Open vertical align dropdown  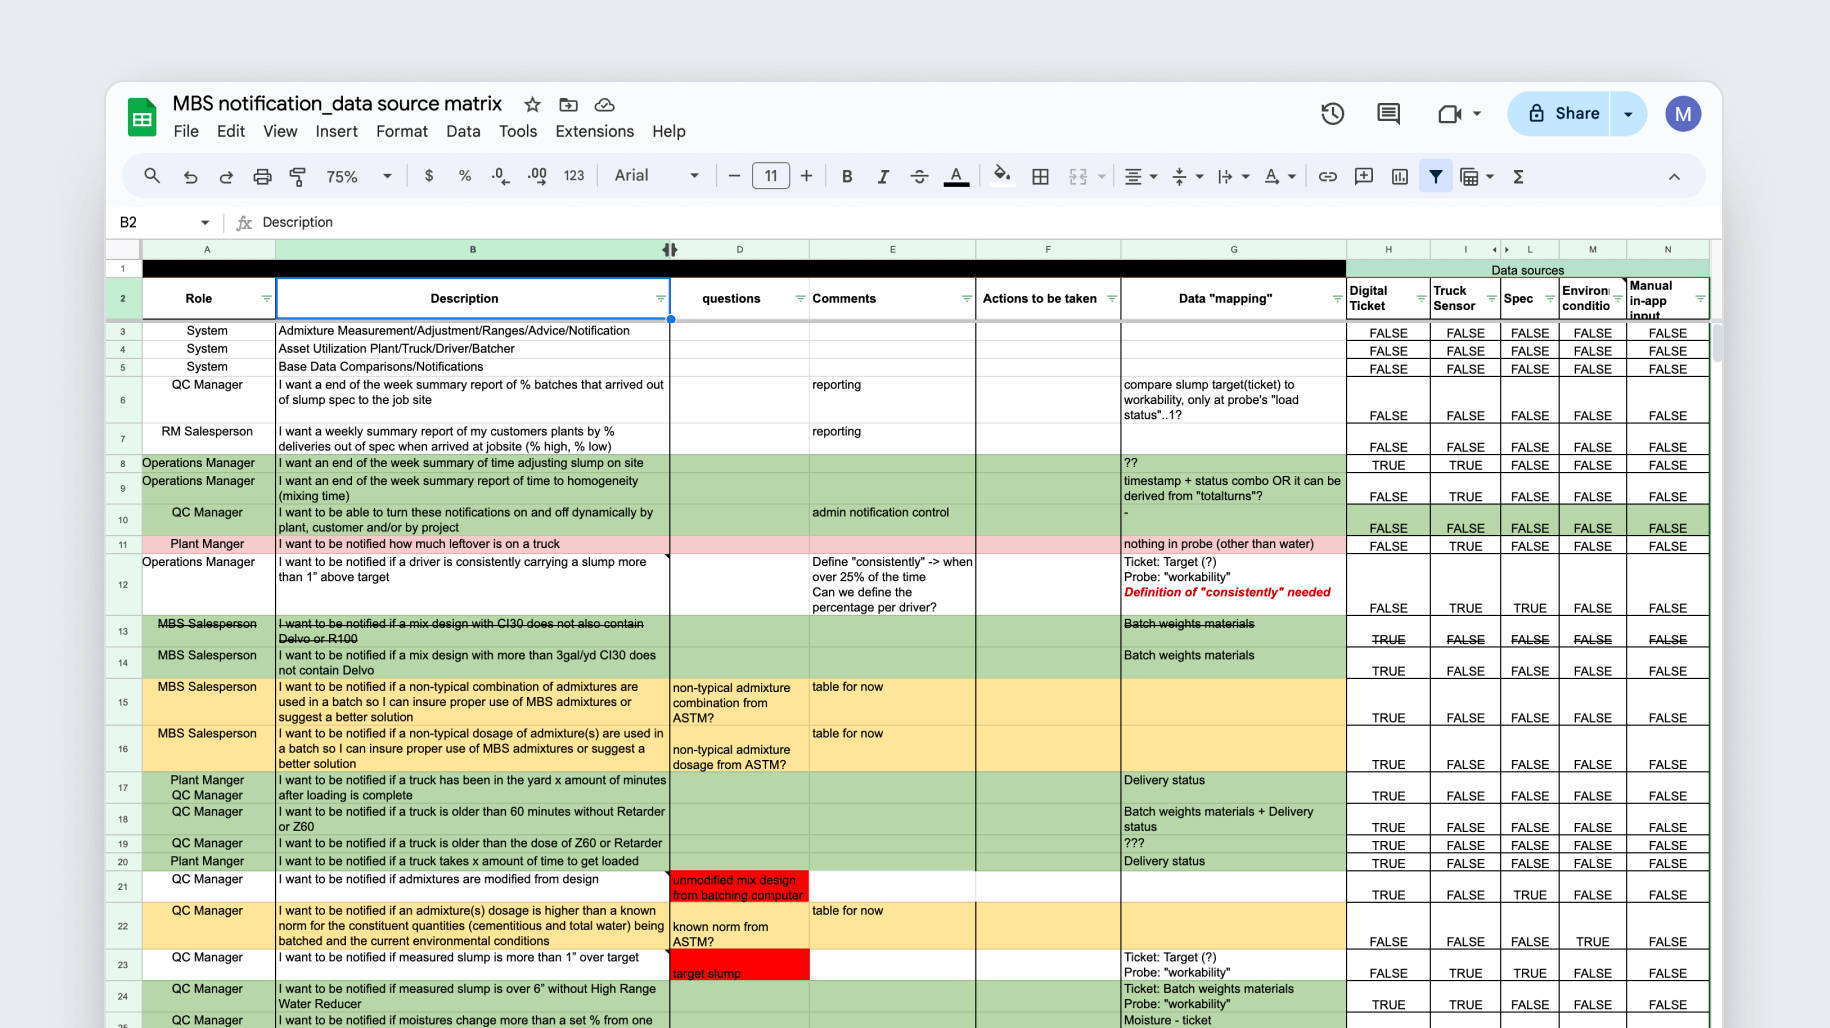point(1187,176)
